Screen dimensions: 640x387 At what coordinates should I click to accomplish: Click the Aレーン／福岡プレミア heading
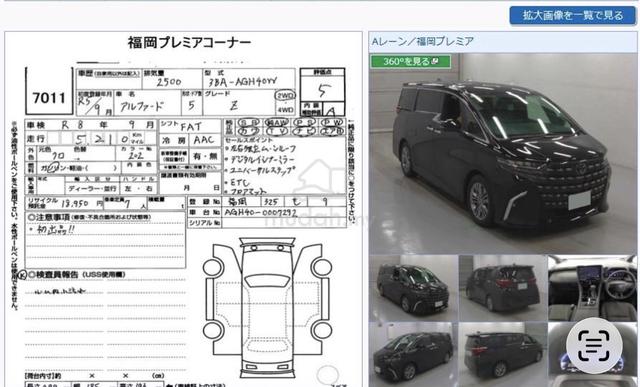click(x=422, y=41)
